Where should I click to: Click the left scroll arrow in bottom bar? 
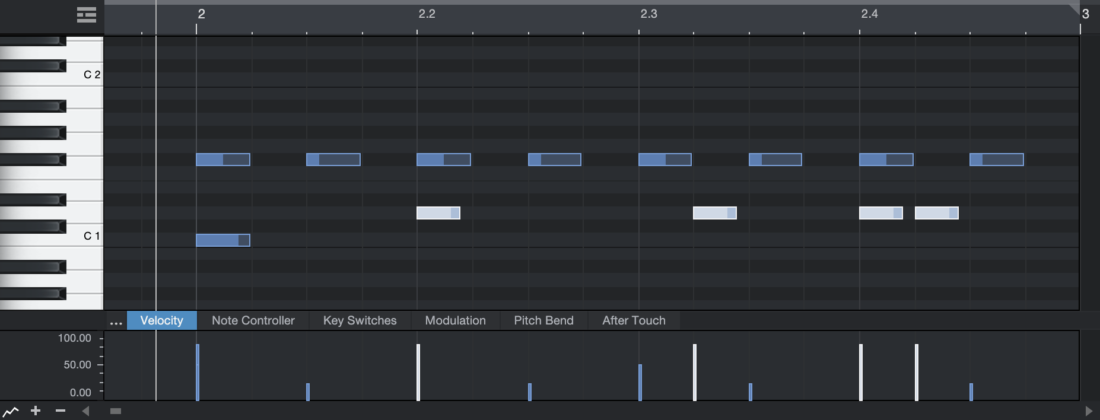pyautogui.click(x=86, y=411)
